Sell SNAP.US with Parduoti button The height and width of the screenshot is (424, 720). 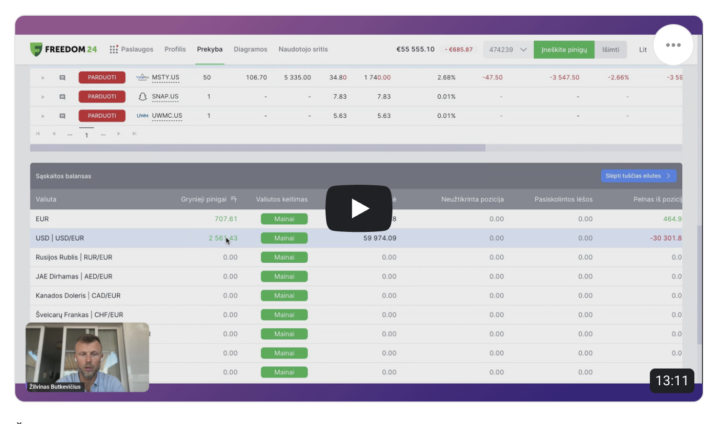(102, 96)
